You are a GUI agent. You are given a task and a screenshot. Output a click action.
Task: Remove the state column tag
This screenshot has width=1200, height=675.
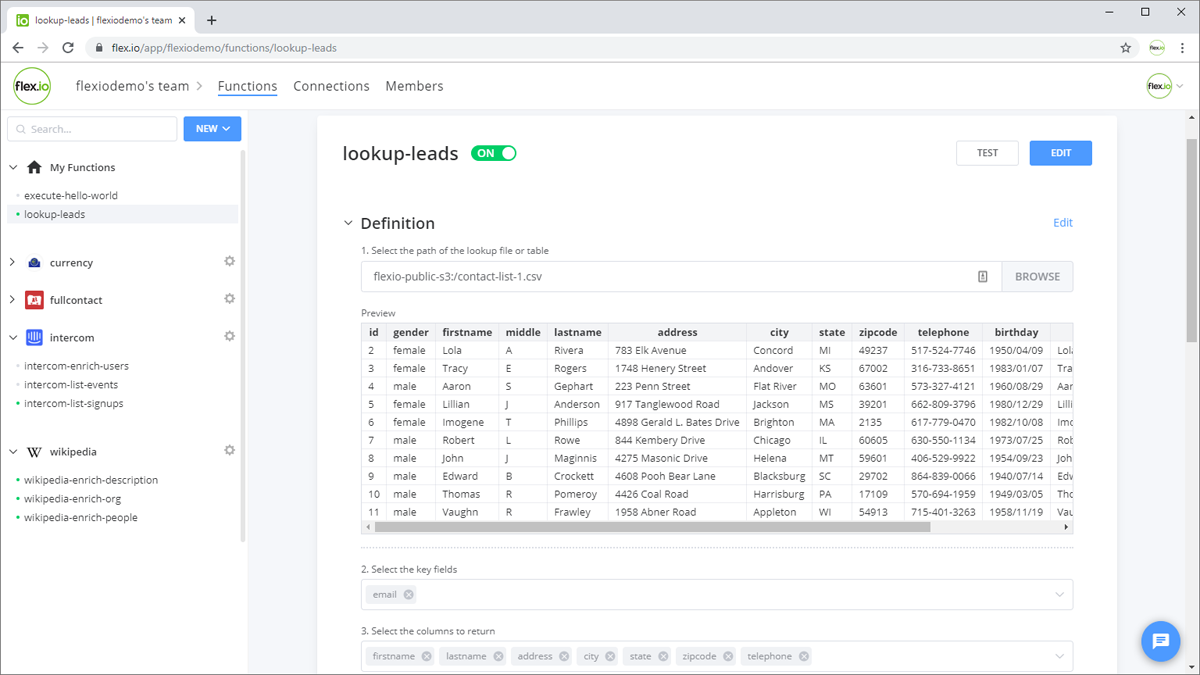[x=663, y=656]
